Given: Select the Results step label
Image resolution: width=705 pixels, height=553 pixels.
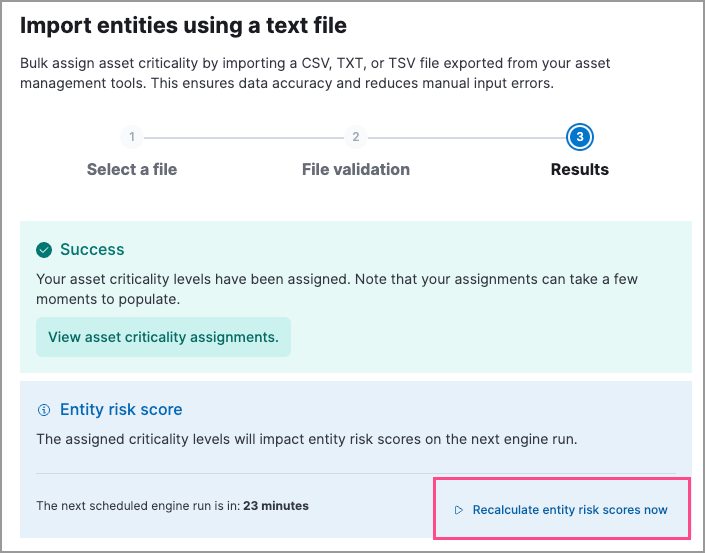Looking at the screenshot, I should point(579,169).
